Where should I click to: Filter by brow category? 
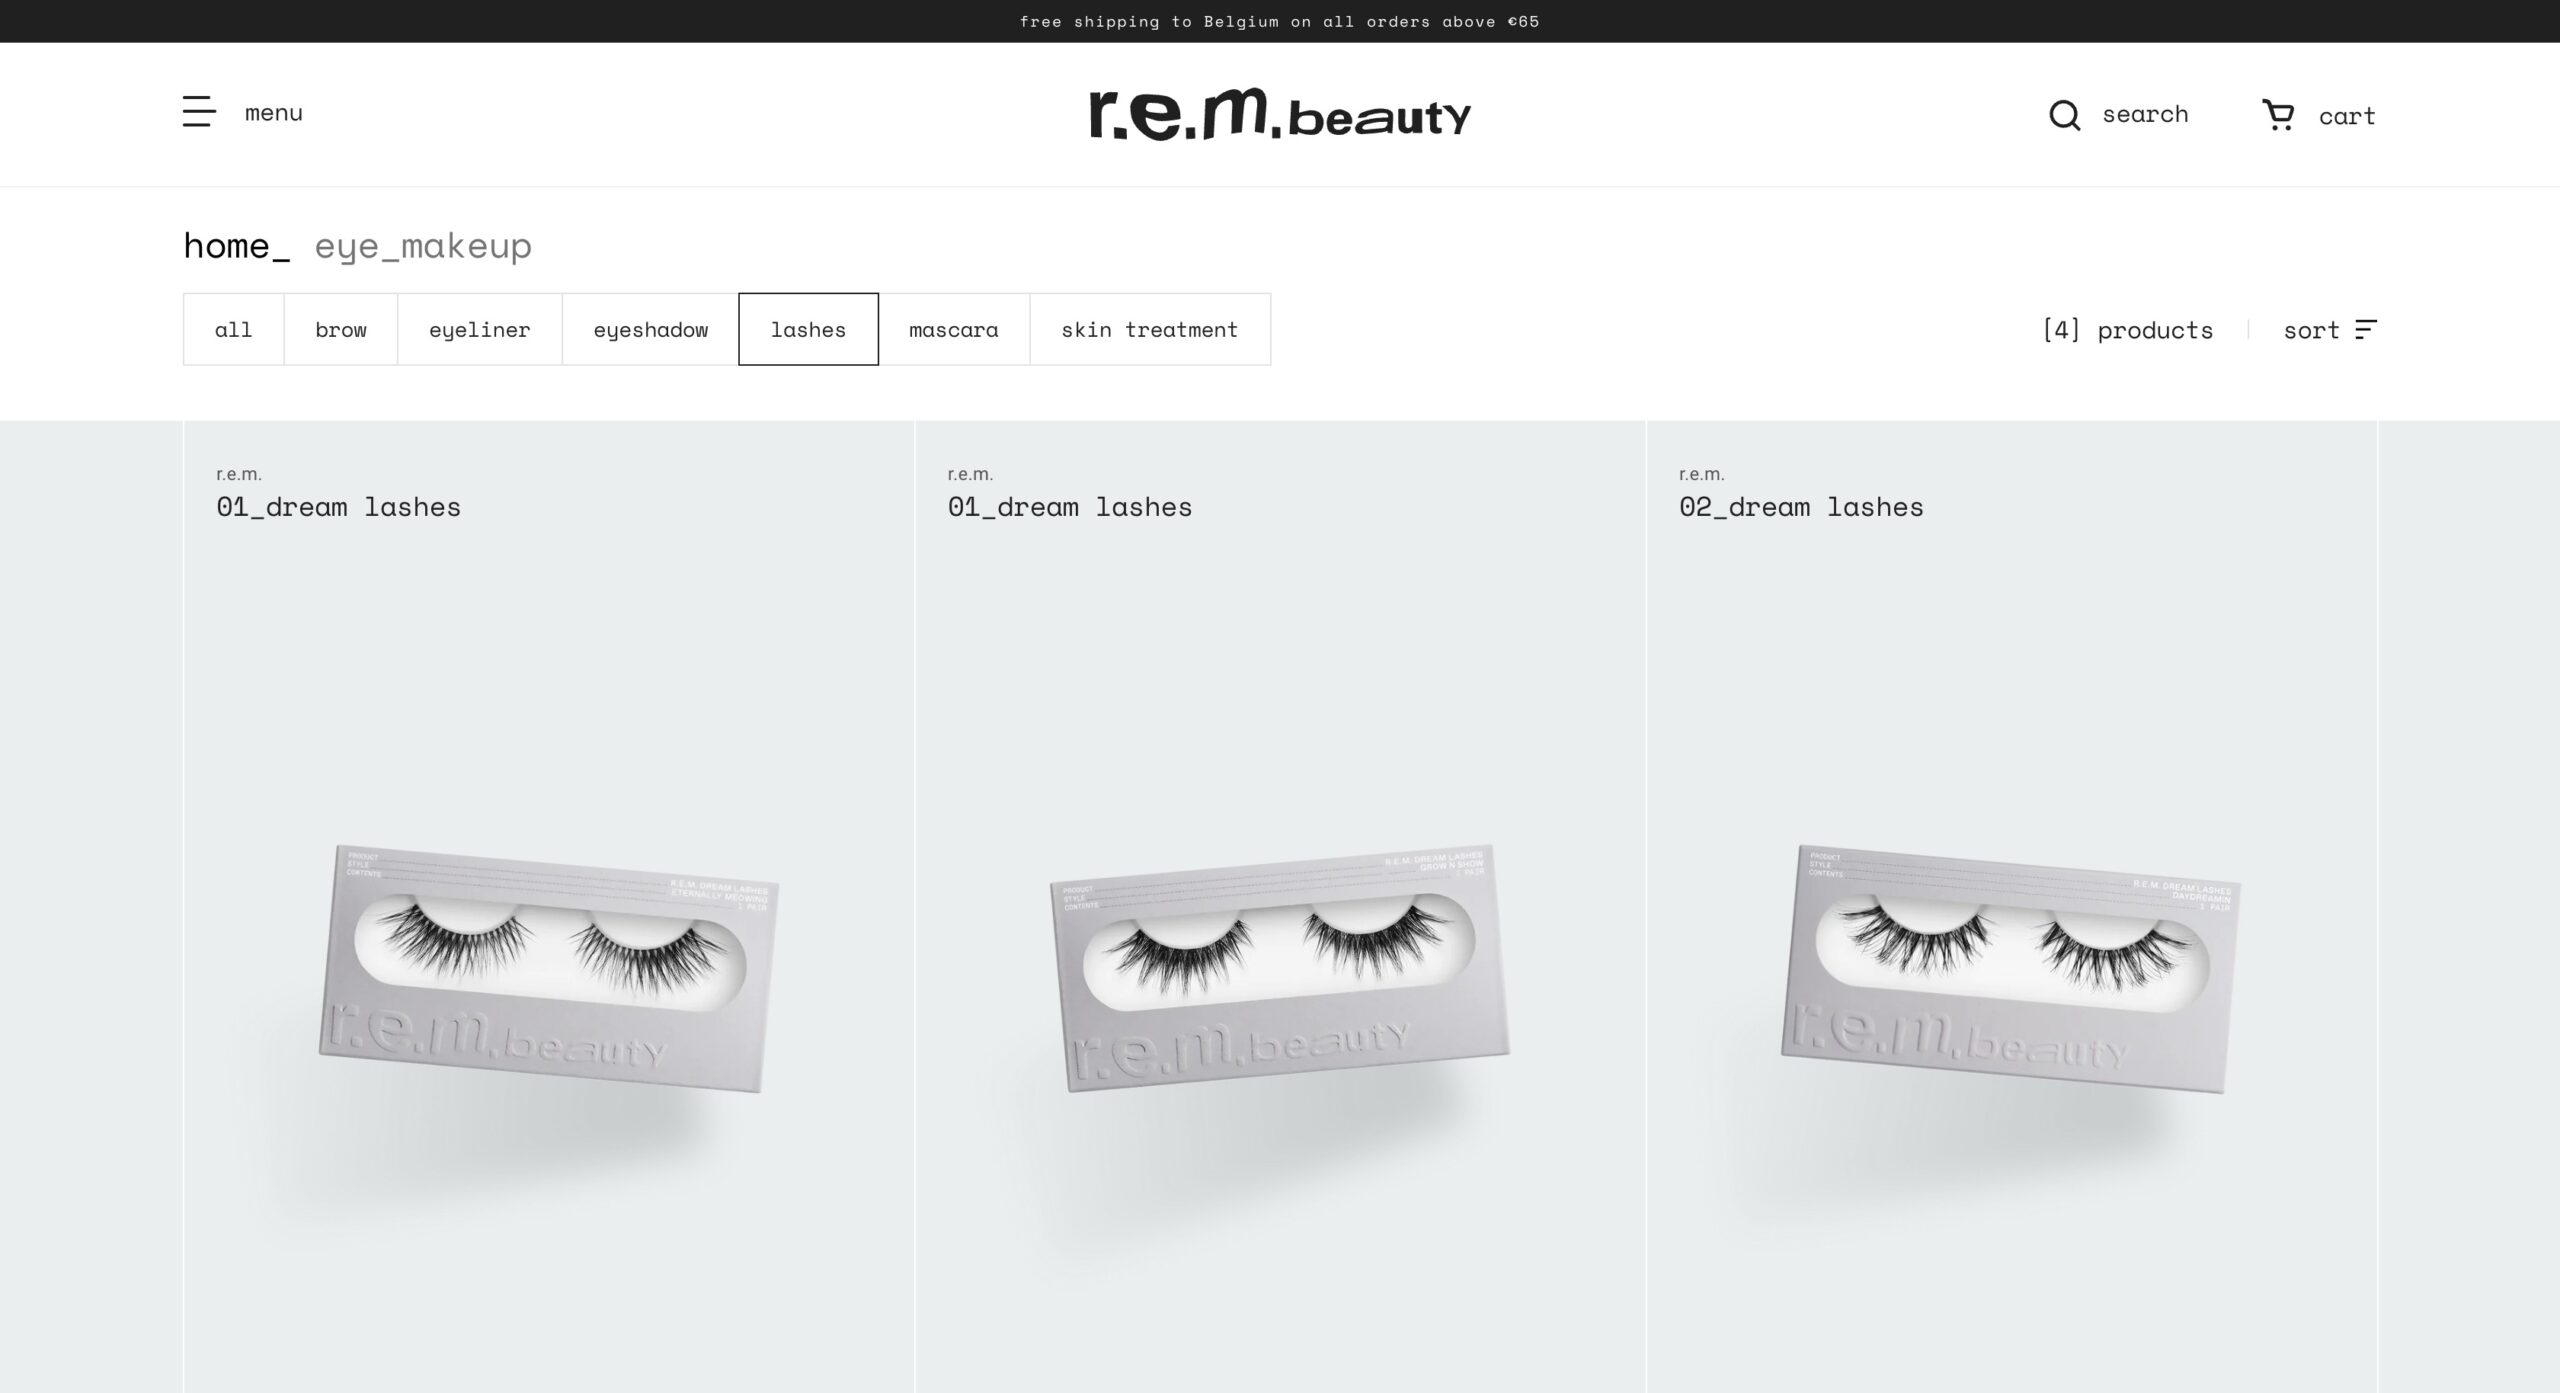[341, 329]
